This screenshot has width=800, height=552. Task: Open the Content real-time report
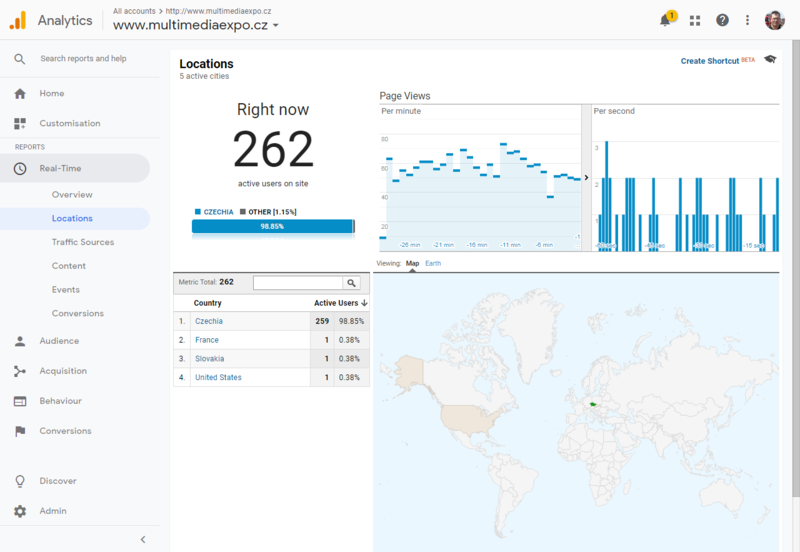[68, 266]
